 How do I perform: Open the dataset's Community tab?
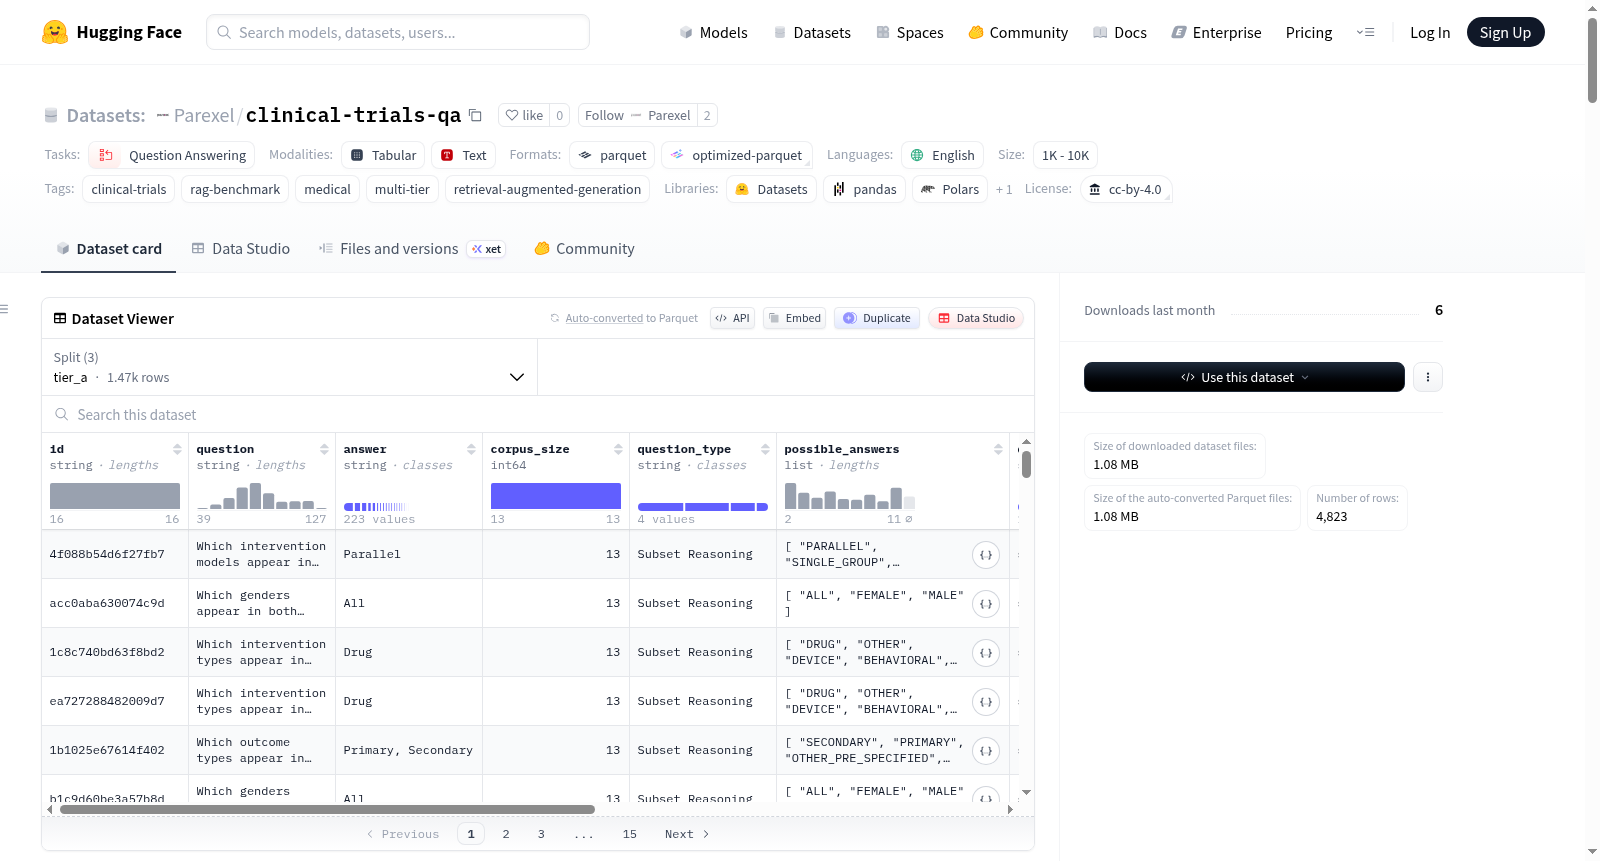pyautogui.click(x=584, y=249)
